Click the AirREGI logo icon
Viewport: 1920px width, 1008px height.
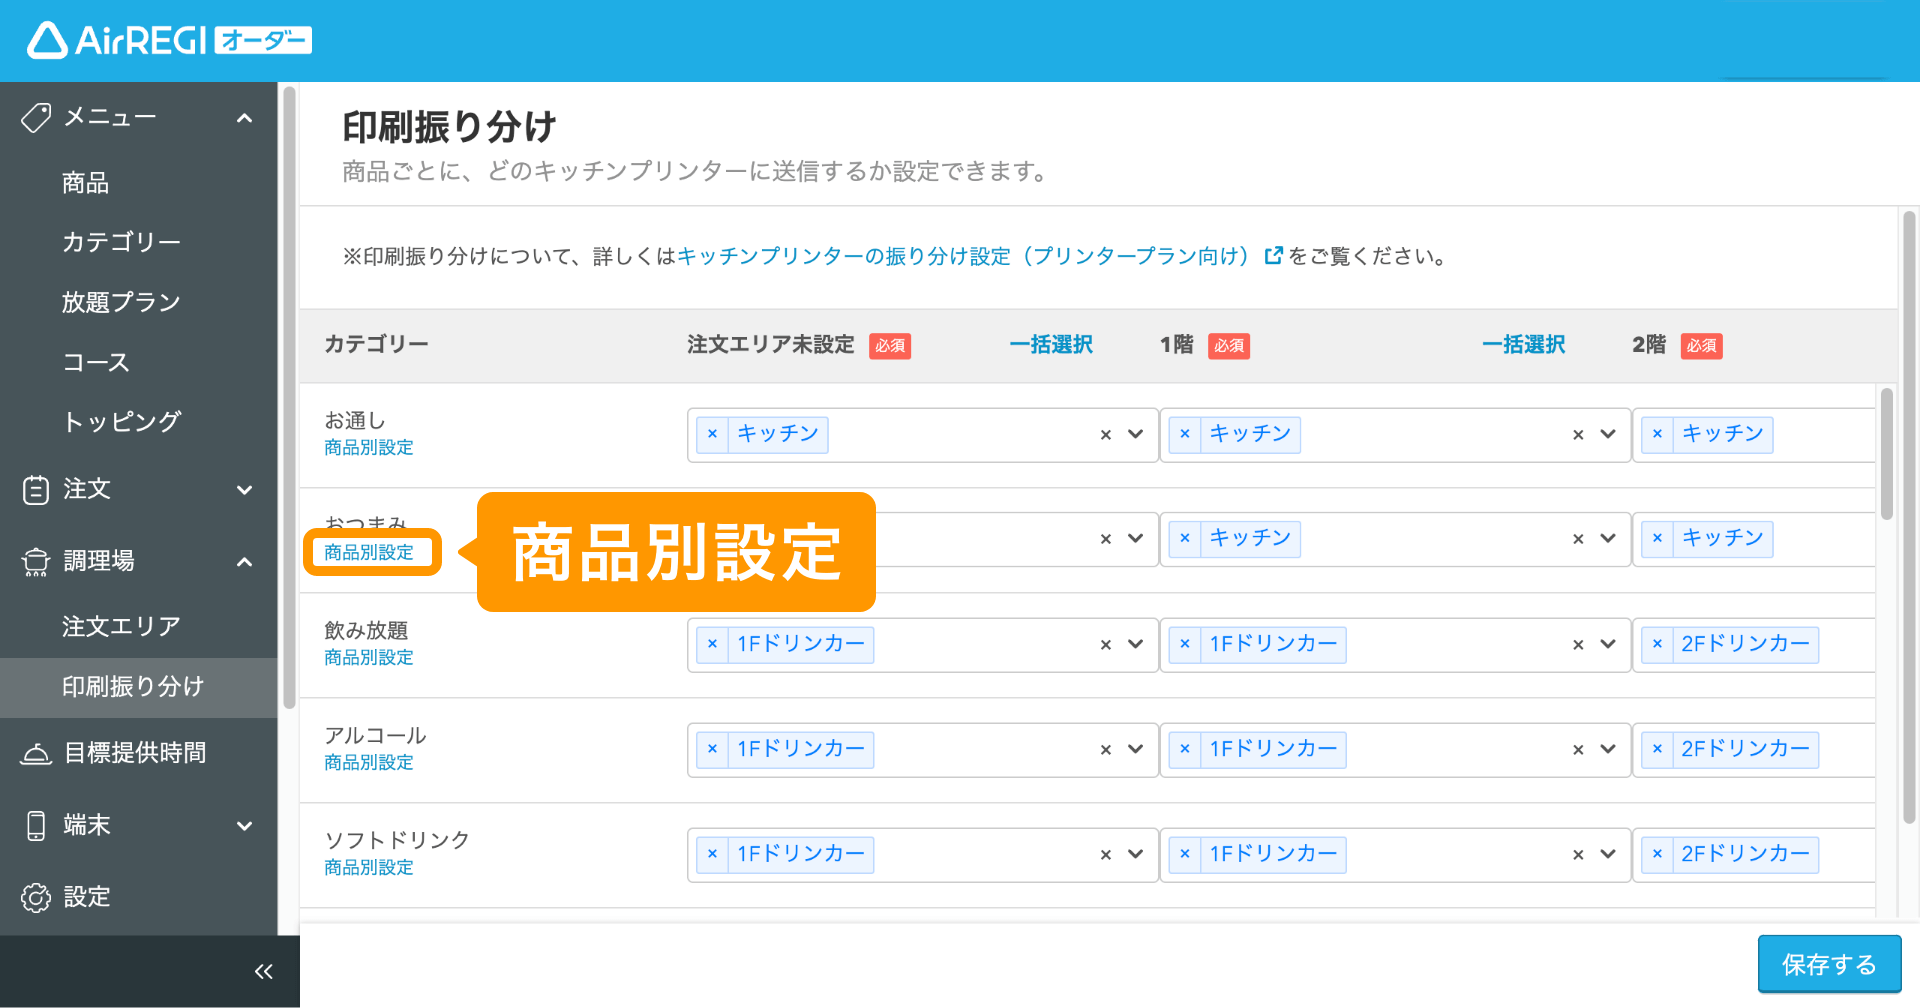[x=47, y=41]
